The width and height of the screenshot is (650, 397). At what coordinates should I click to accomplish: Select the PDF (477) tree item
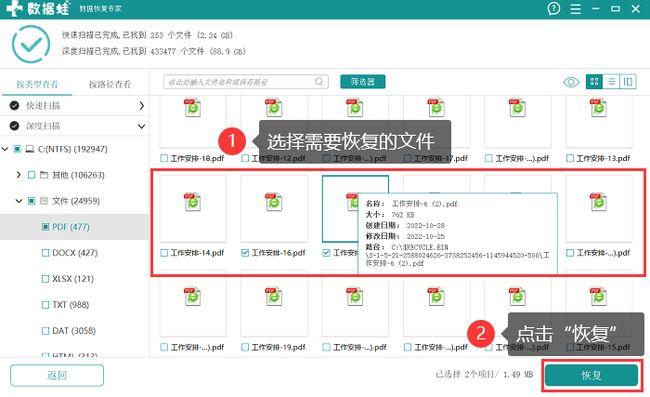click(74, 227)
